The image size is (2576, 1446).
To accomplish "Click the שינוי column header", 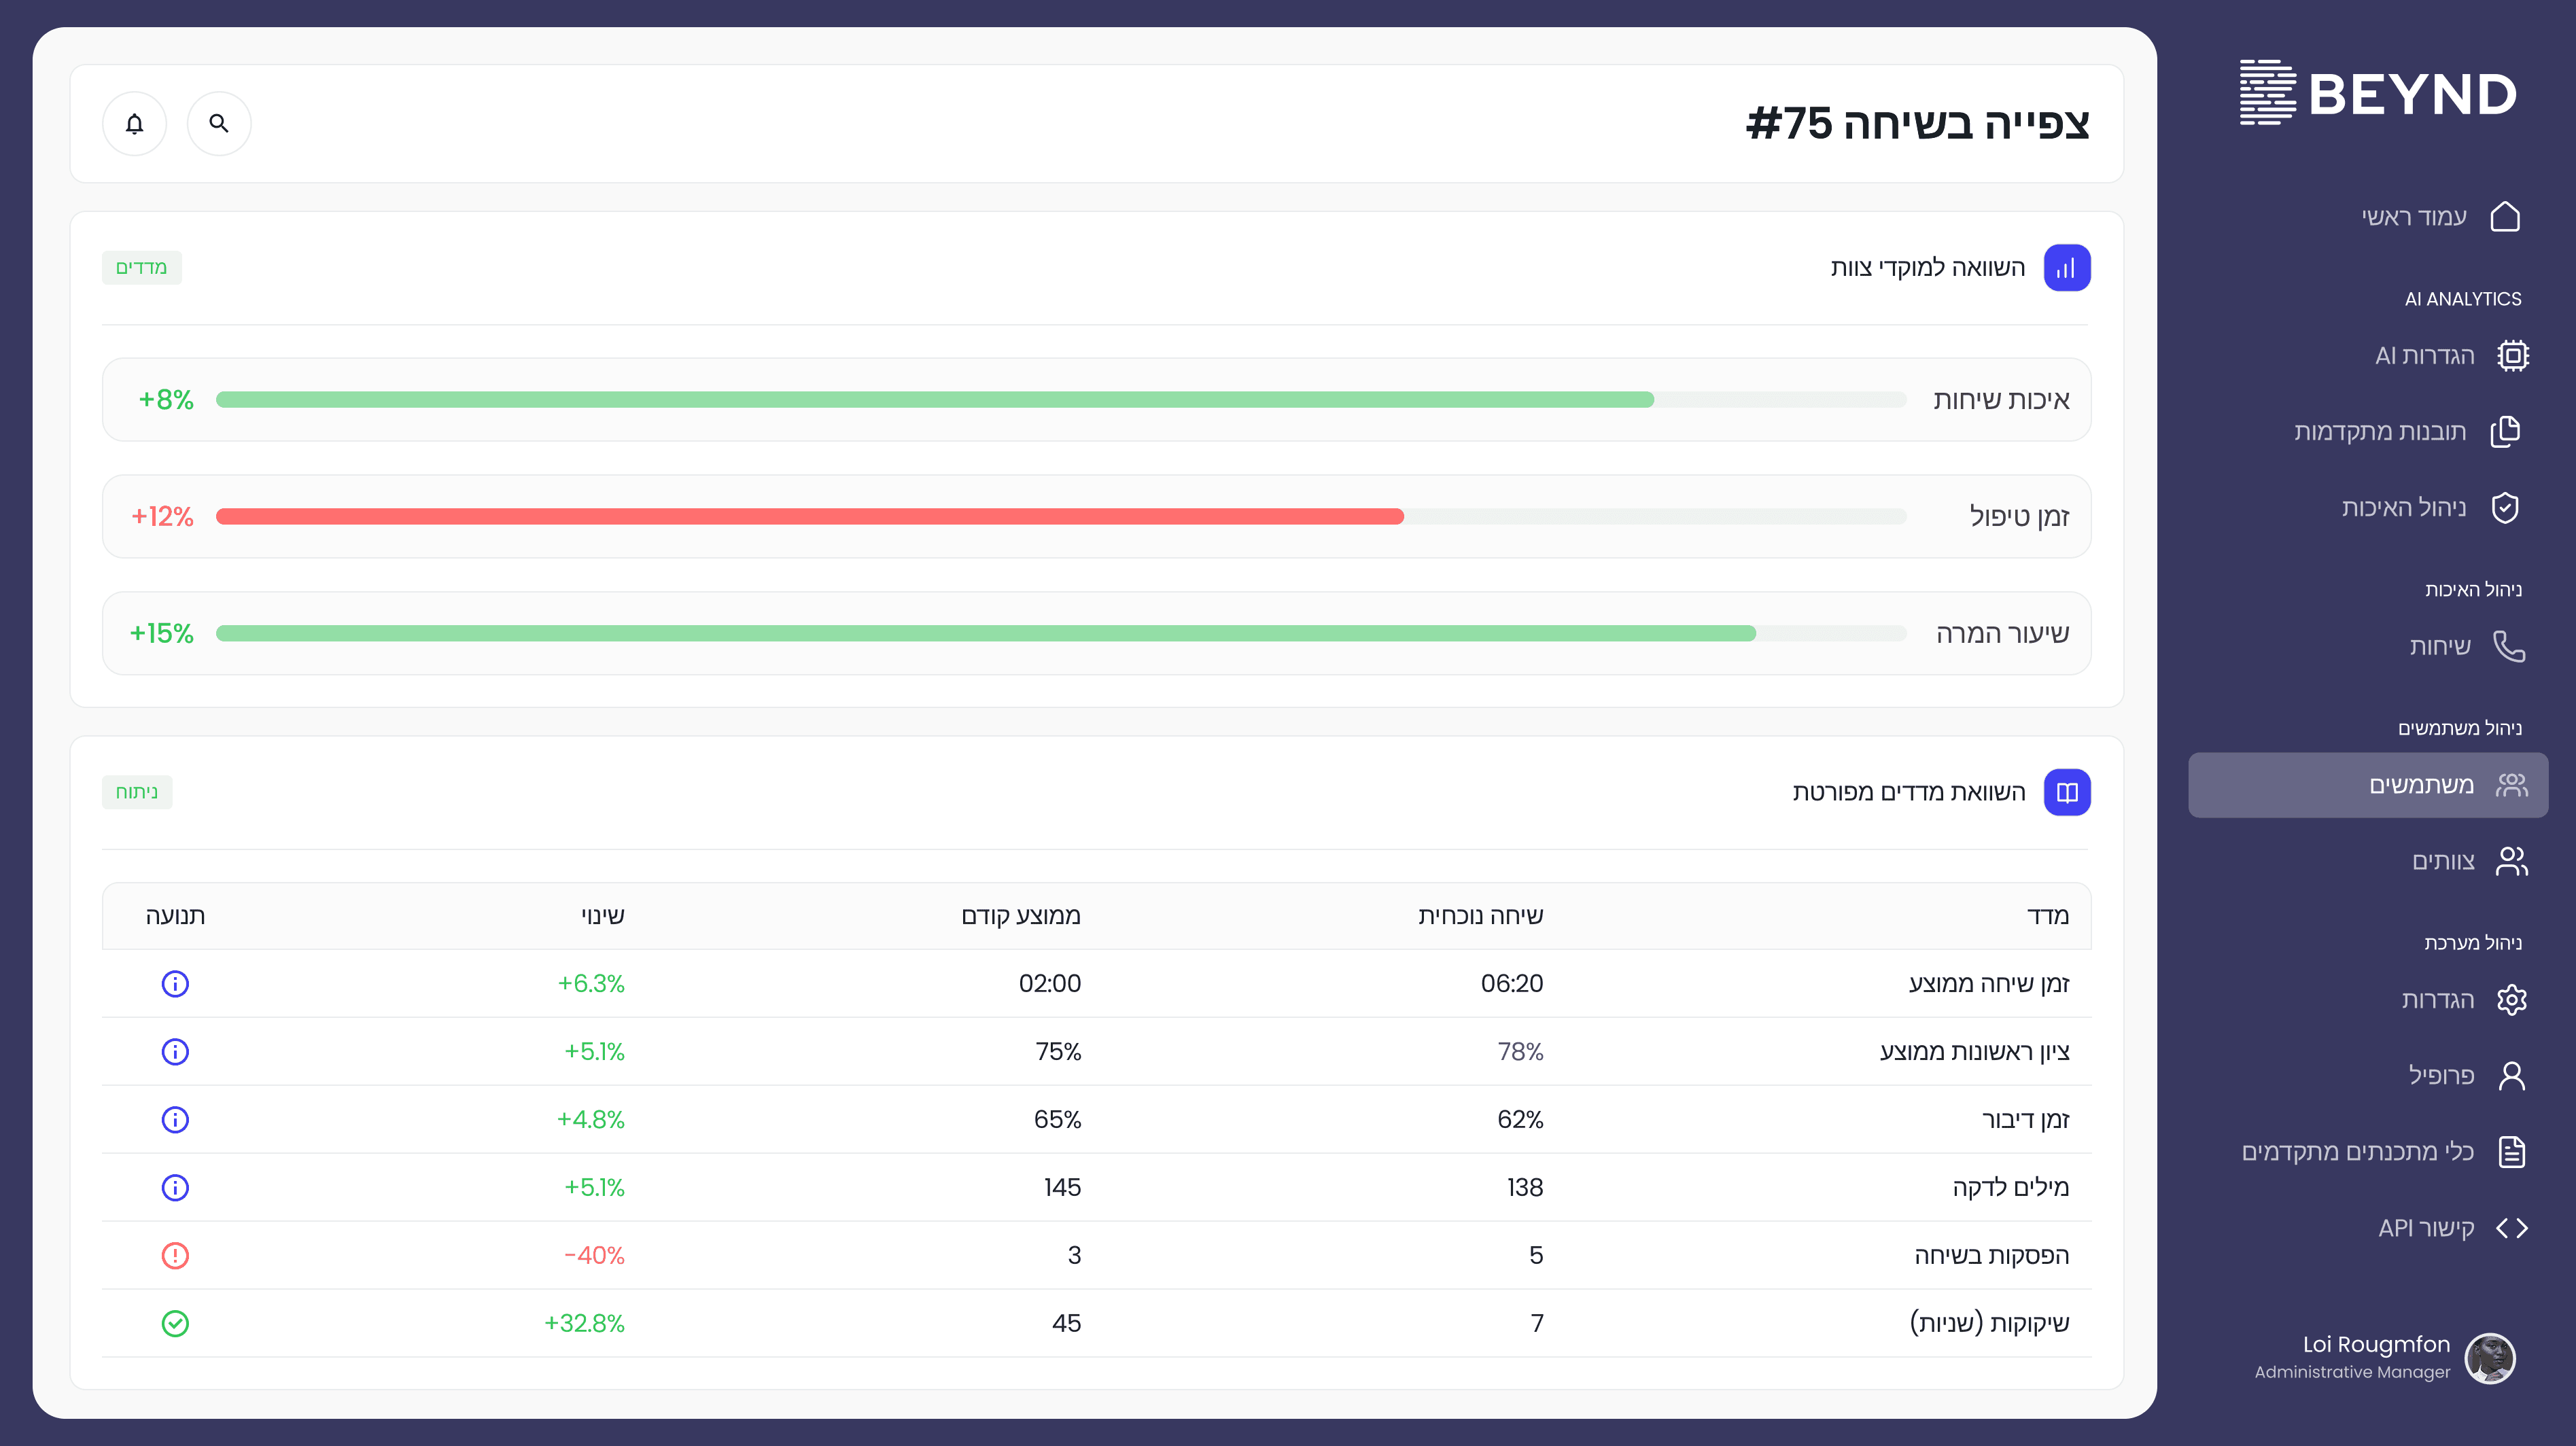I will click(x=602, y=915).
